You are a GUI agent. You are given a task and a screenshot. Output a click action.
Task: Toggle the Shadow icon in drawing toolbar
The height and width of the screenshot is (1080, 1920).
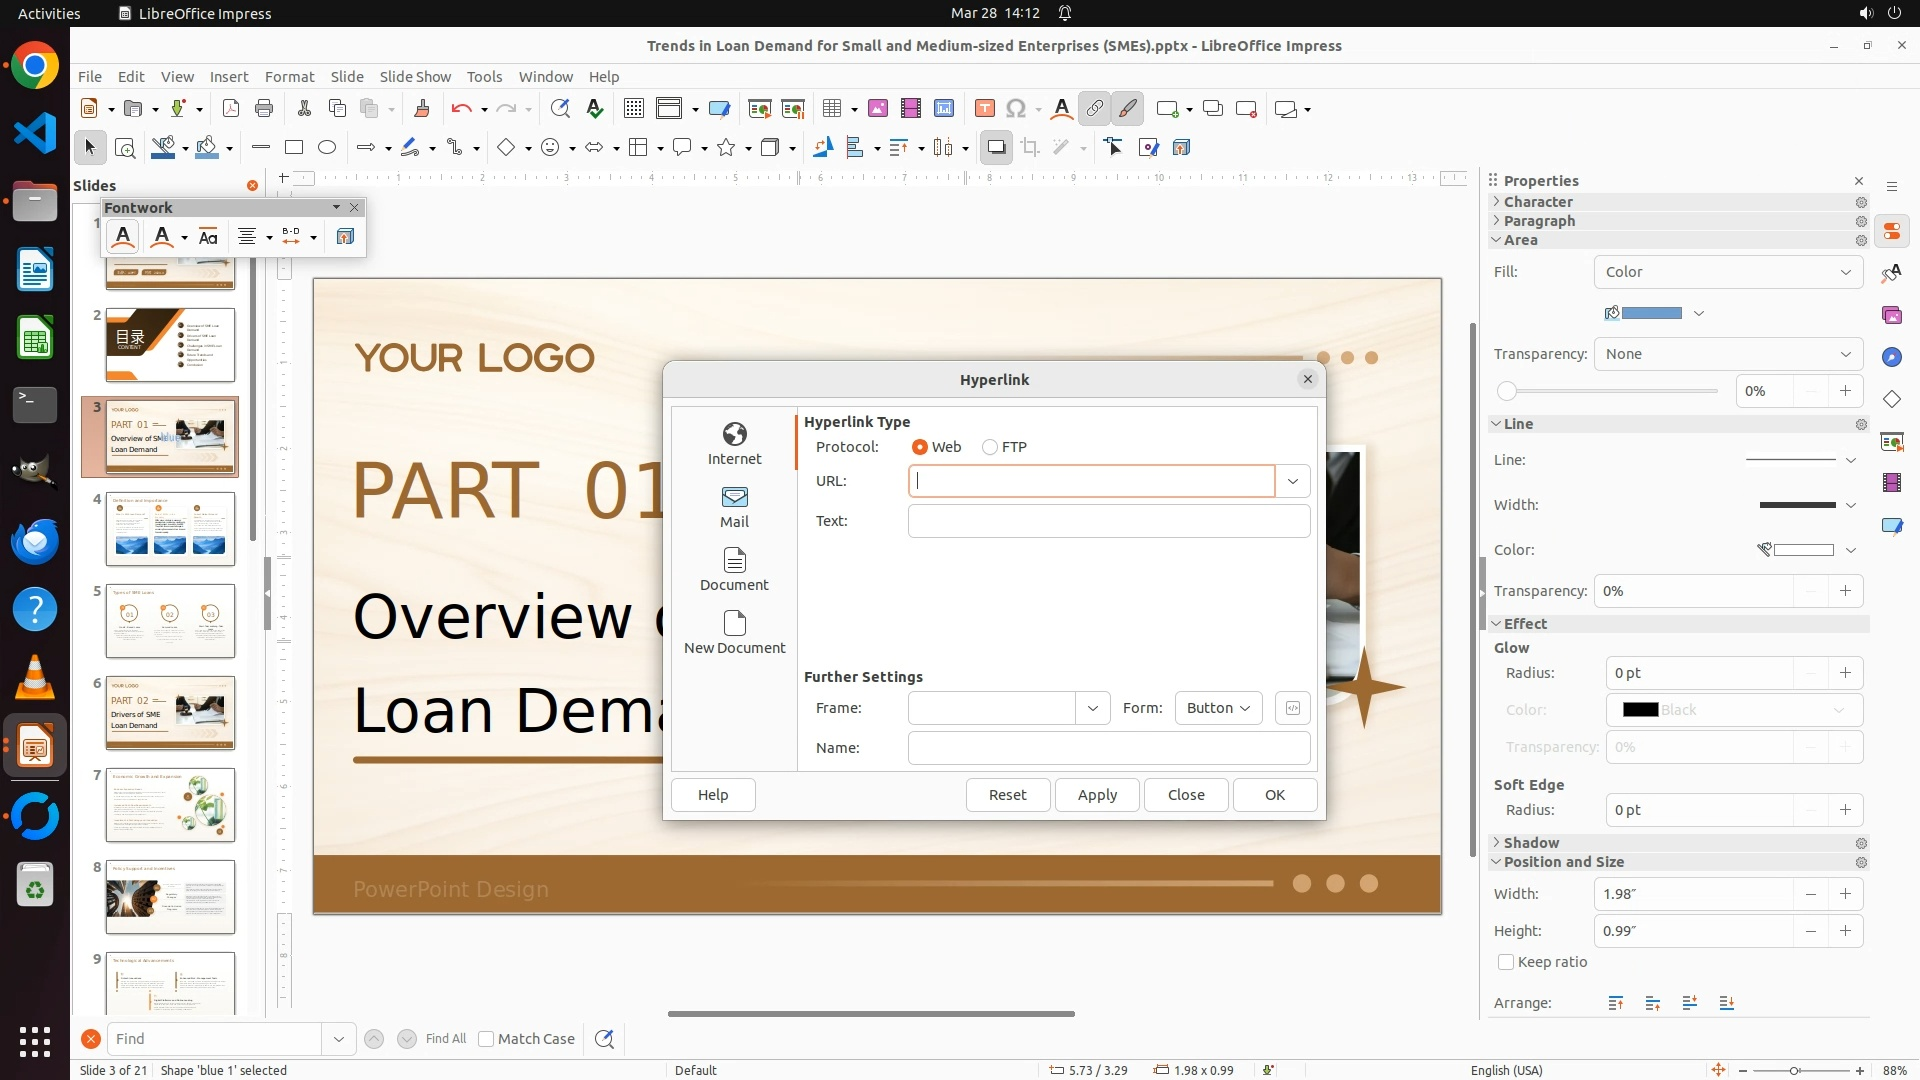[996, 147]
